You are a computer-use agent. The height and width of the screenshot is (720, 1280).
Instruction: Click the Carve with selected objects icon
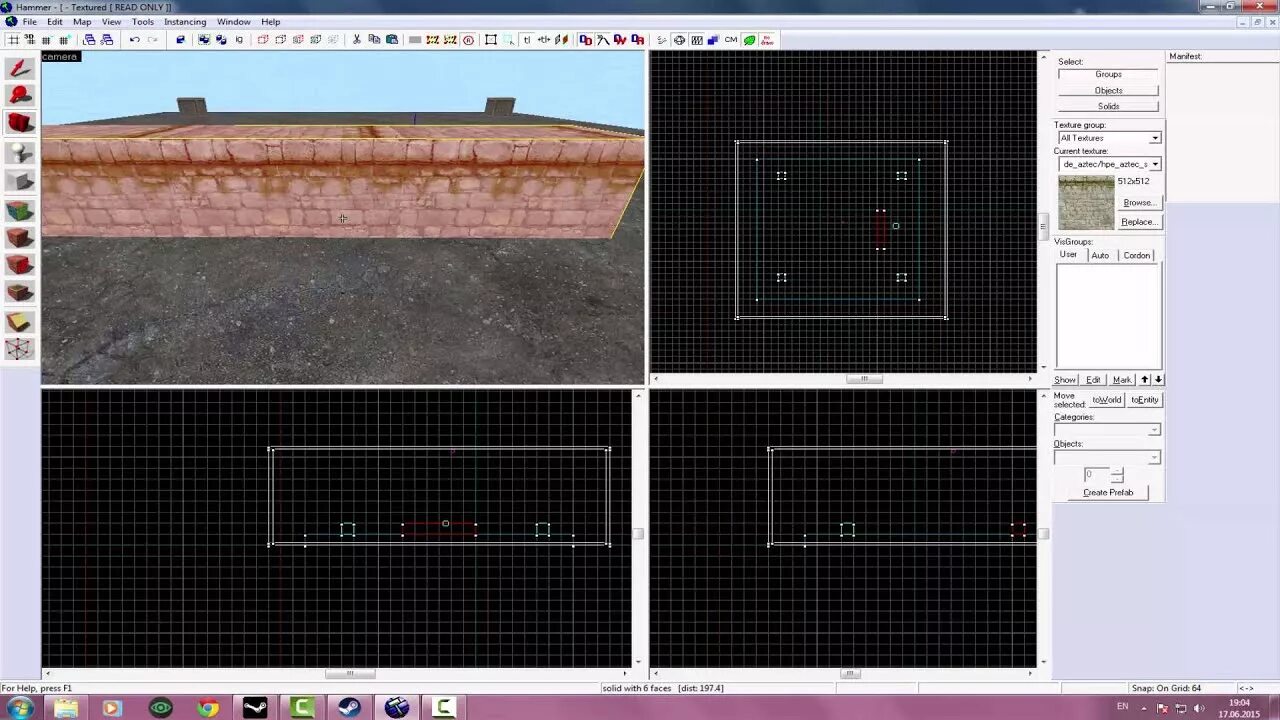click(x=180, y=40)
